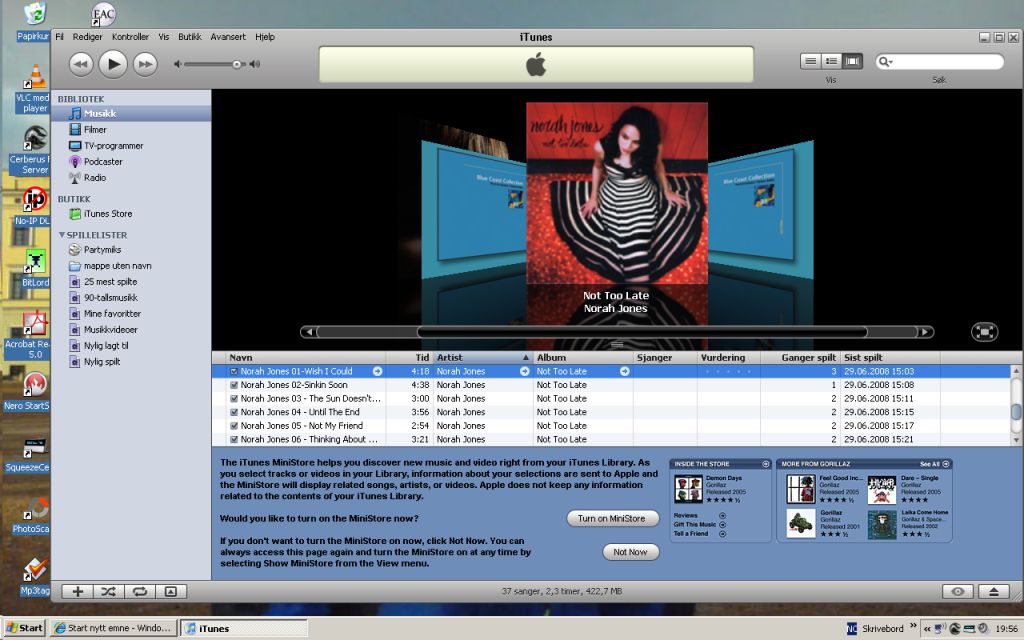
Task: Select the Partymiks playlist
Action: [x=103, y=249]
